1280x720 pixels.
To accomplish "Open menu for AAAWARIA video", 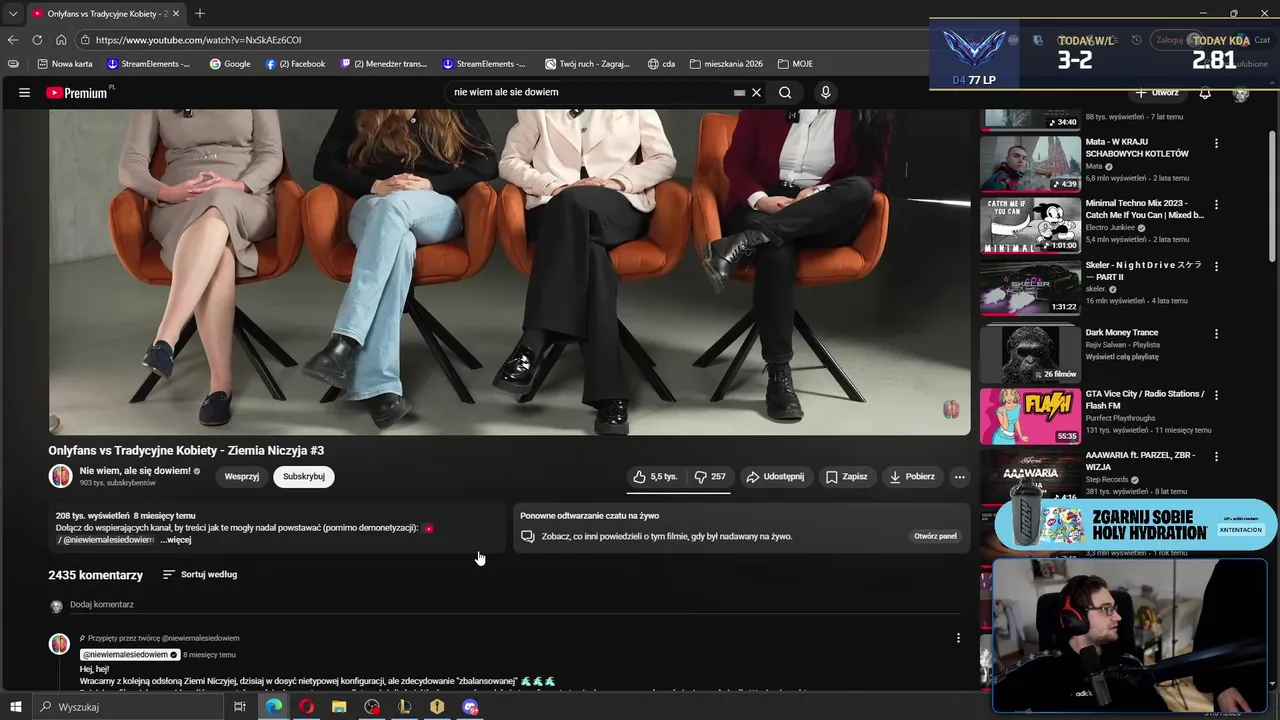I will 1216,457.
